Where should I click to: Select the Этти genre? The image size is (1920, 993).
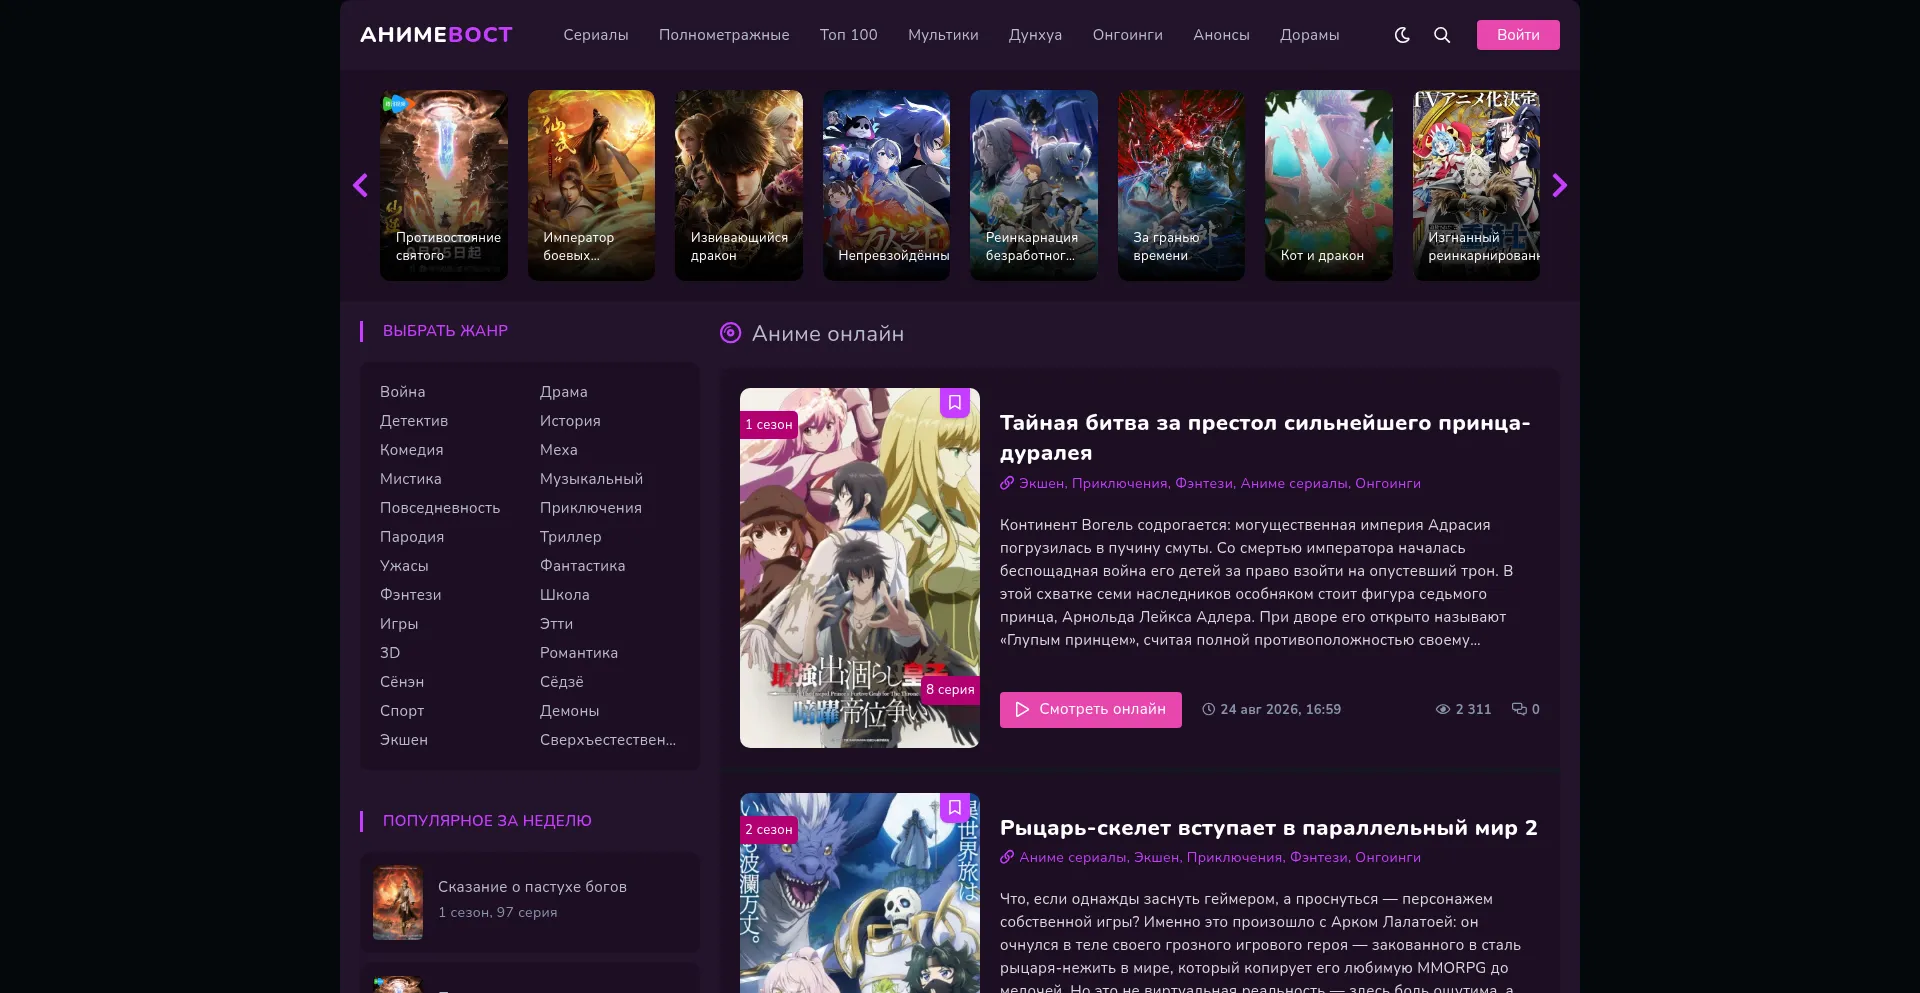coord(557,624)
